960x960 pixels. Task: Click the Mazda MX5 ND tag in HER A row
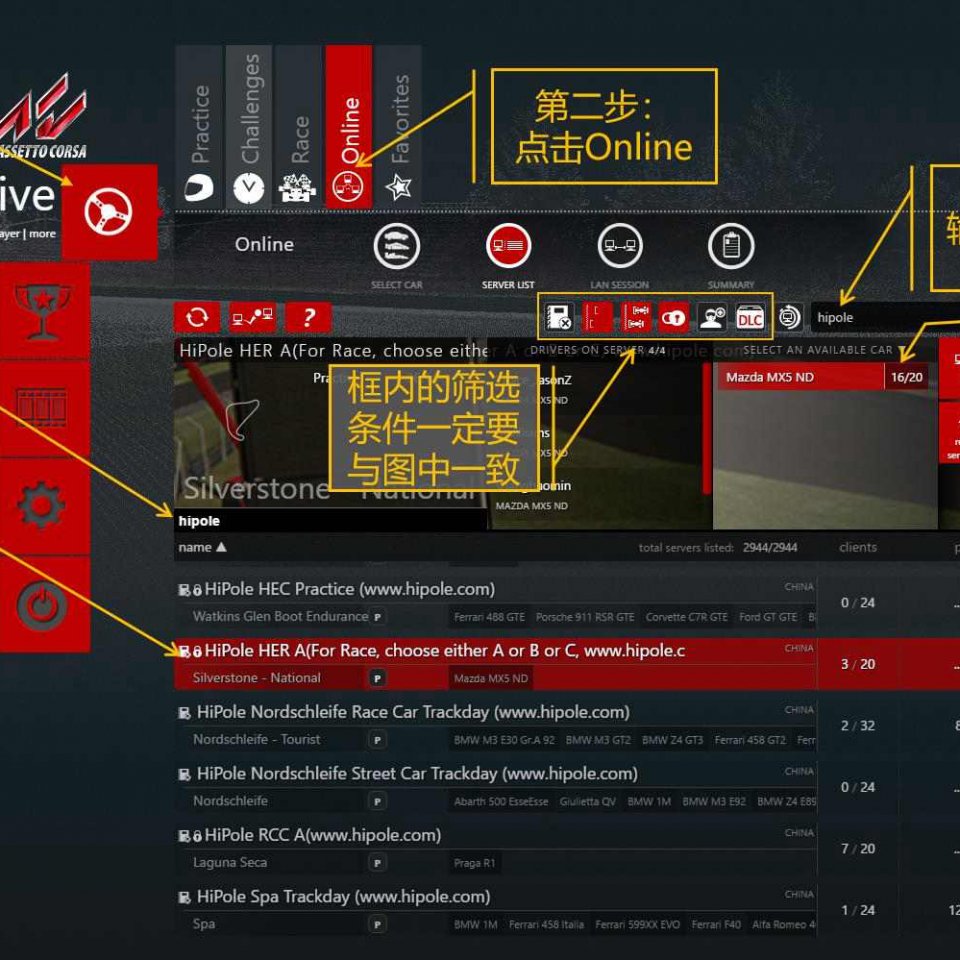(x=491, y=679)
